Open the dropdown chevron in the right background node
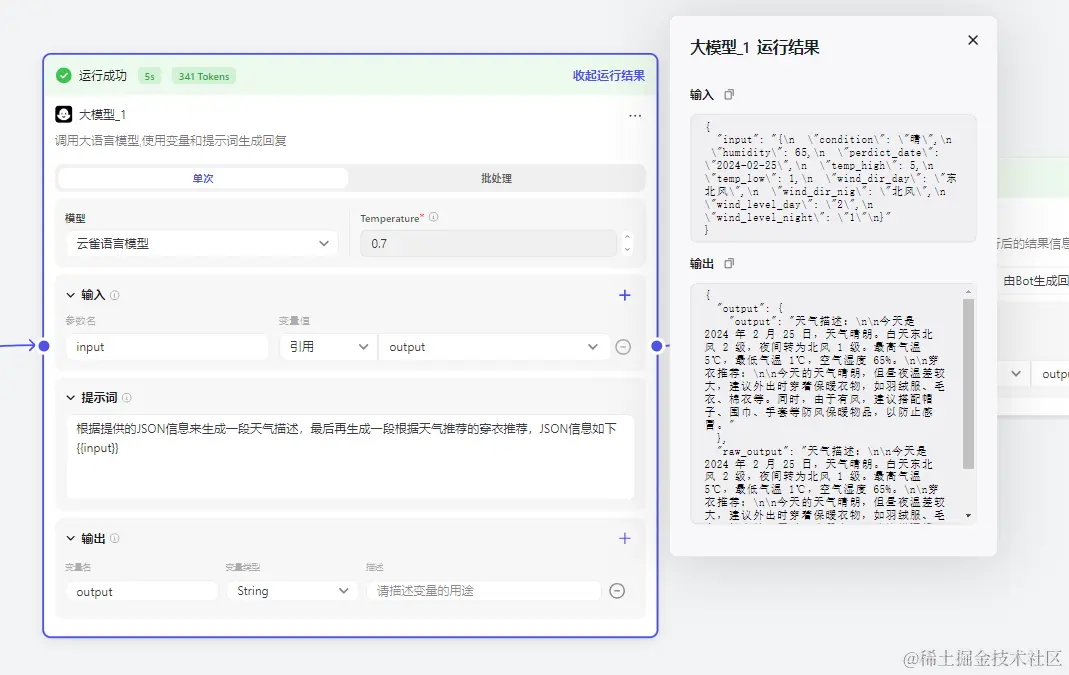Viewport: 1069px width, 675px height. point(1016,374)
